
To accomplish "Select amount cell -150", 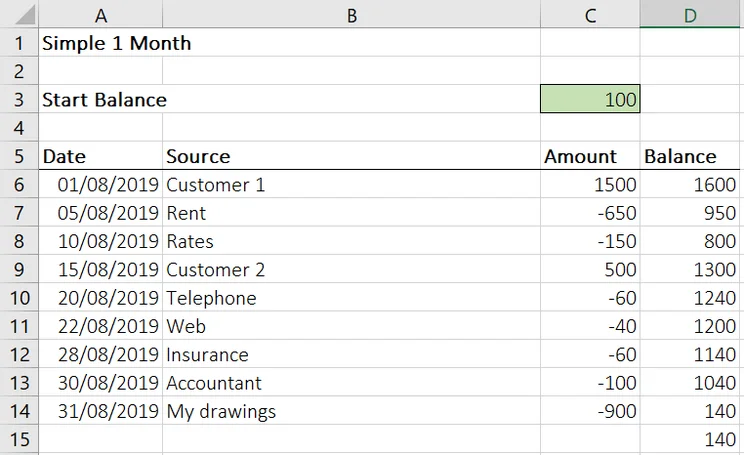I will tap(590, 241).
